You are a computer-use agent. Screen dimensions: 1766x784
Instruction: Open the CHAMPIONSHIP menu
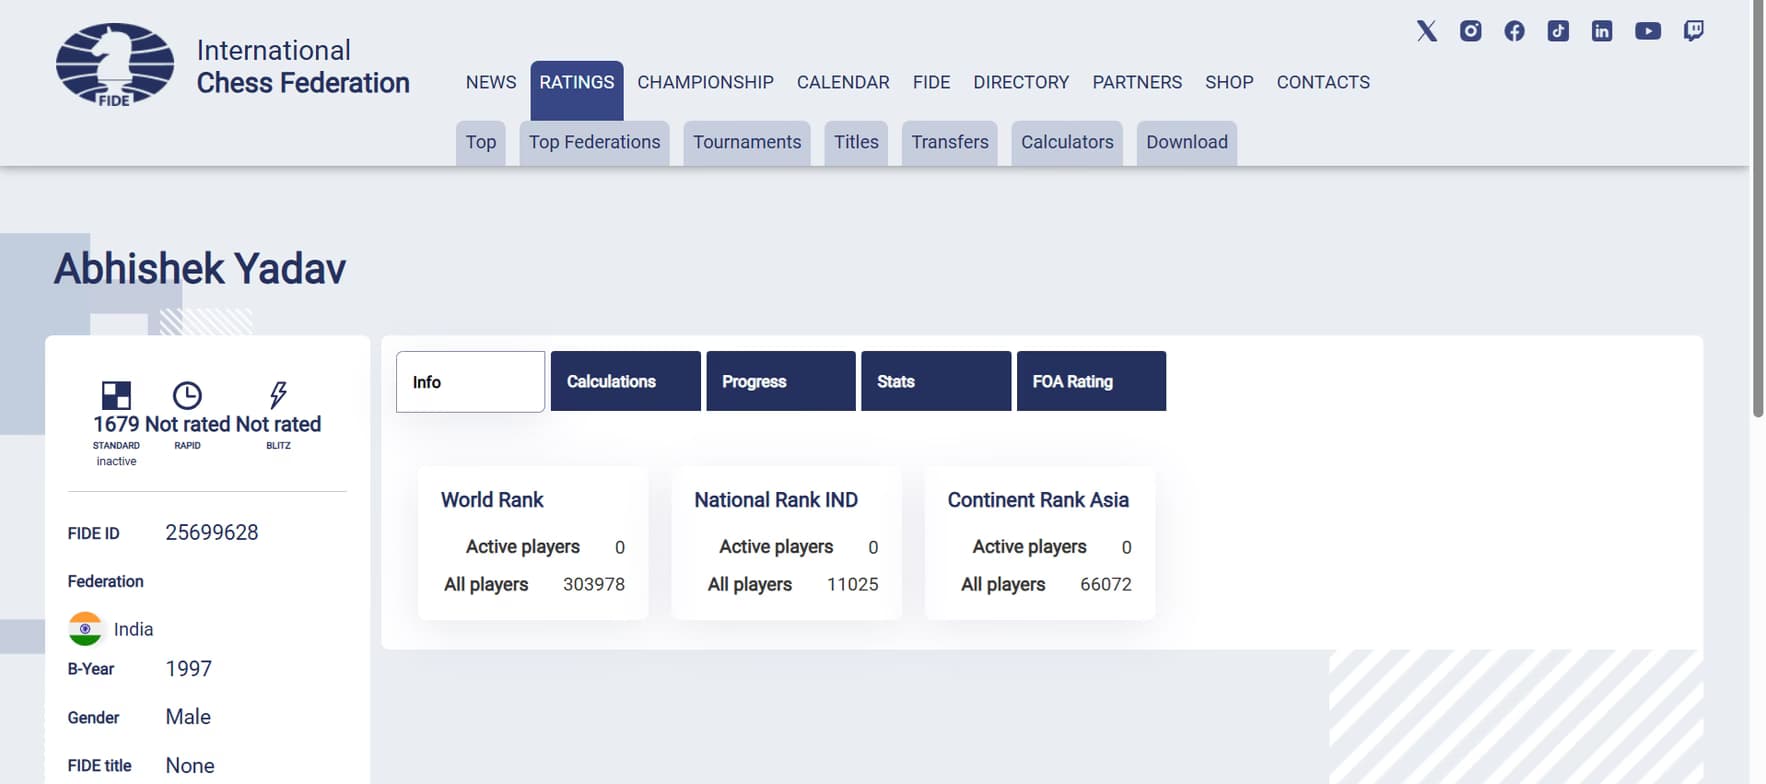[x=705, y=82]
